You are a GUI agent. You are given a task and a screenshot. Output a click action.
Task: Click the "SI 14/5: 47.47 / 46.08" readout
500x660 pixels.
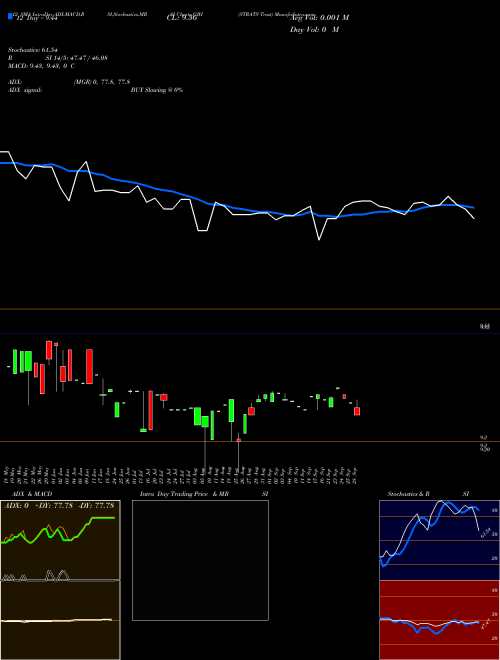(77, 58)
